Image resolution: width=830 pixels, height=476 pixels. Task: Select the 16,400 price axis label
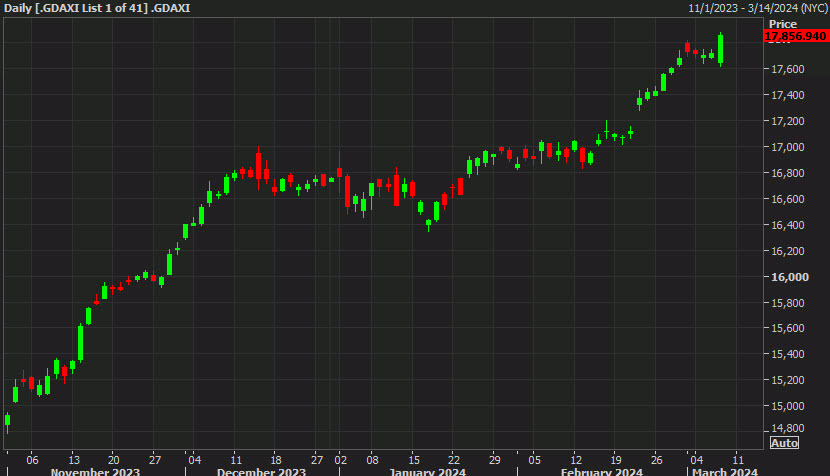pyautogui.click(x=788, y=225)
